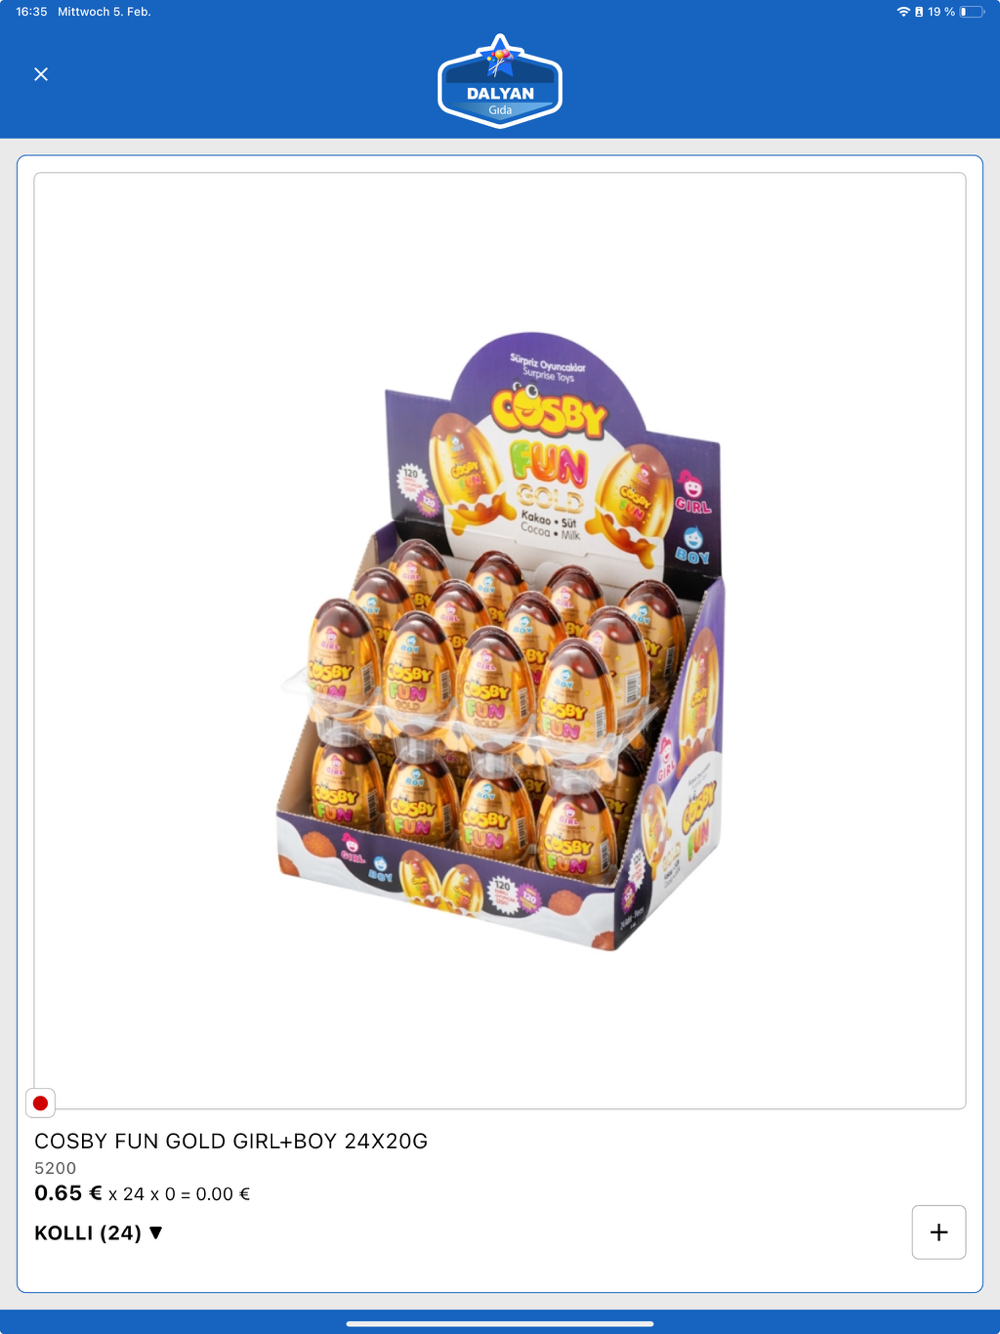
Task: Click the dropdown arrow beside KOLLI
Action: click(156, 1233)
